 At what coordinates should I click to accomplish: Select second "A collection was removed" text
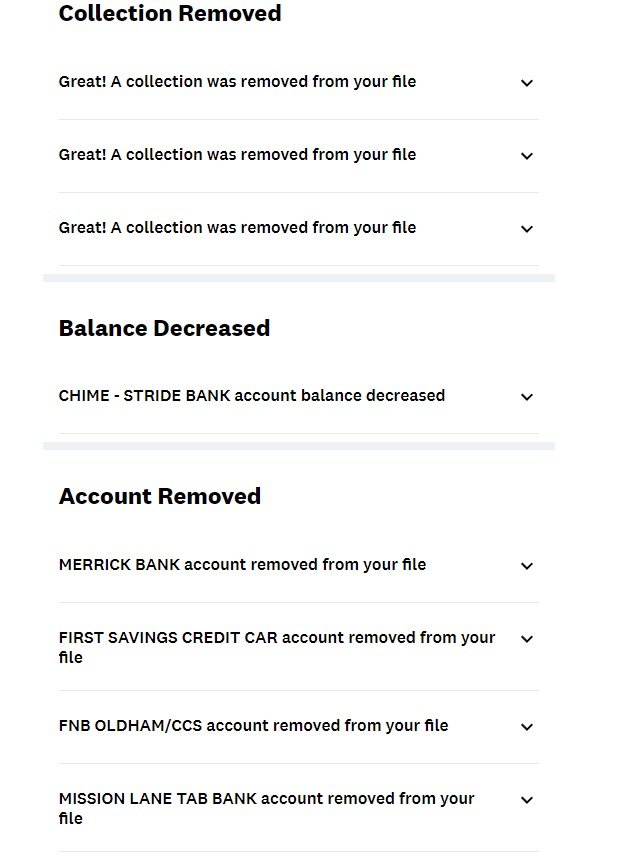pos(237,155)
